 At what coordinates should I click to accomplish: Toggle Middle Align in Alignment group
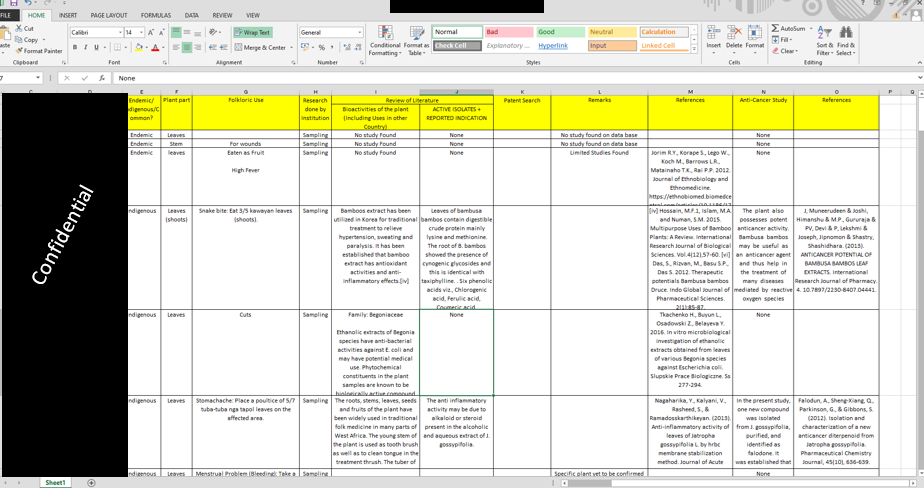pos(187,32)
